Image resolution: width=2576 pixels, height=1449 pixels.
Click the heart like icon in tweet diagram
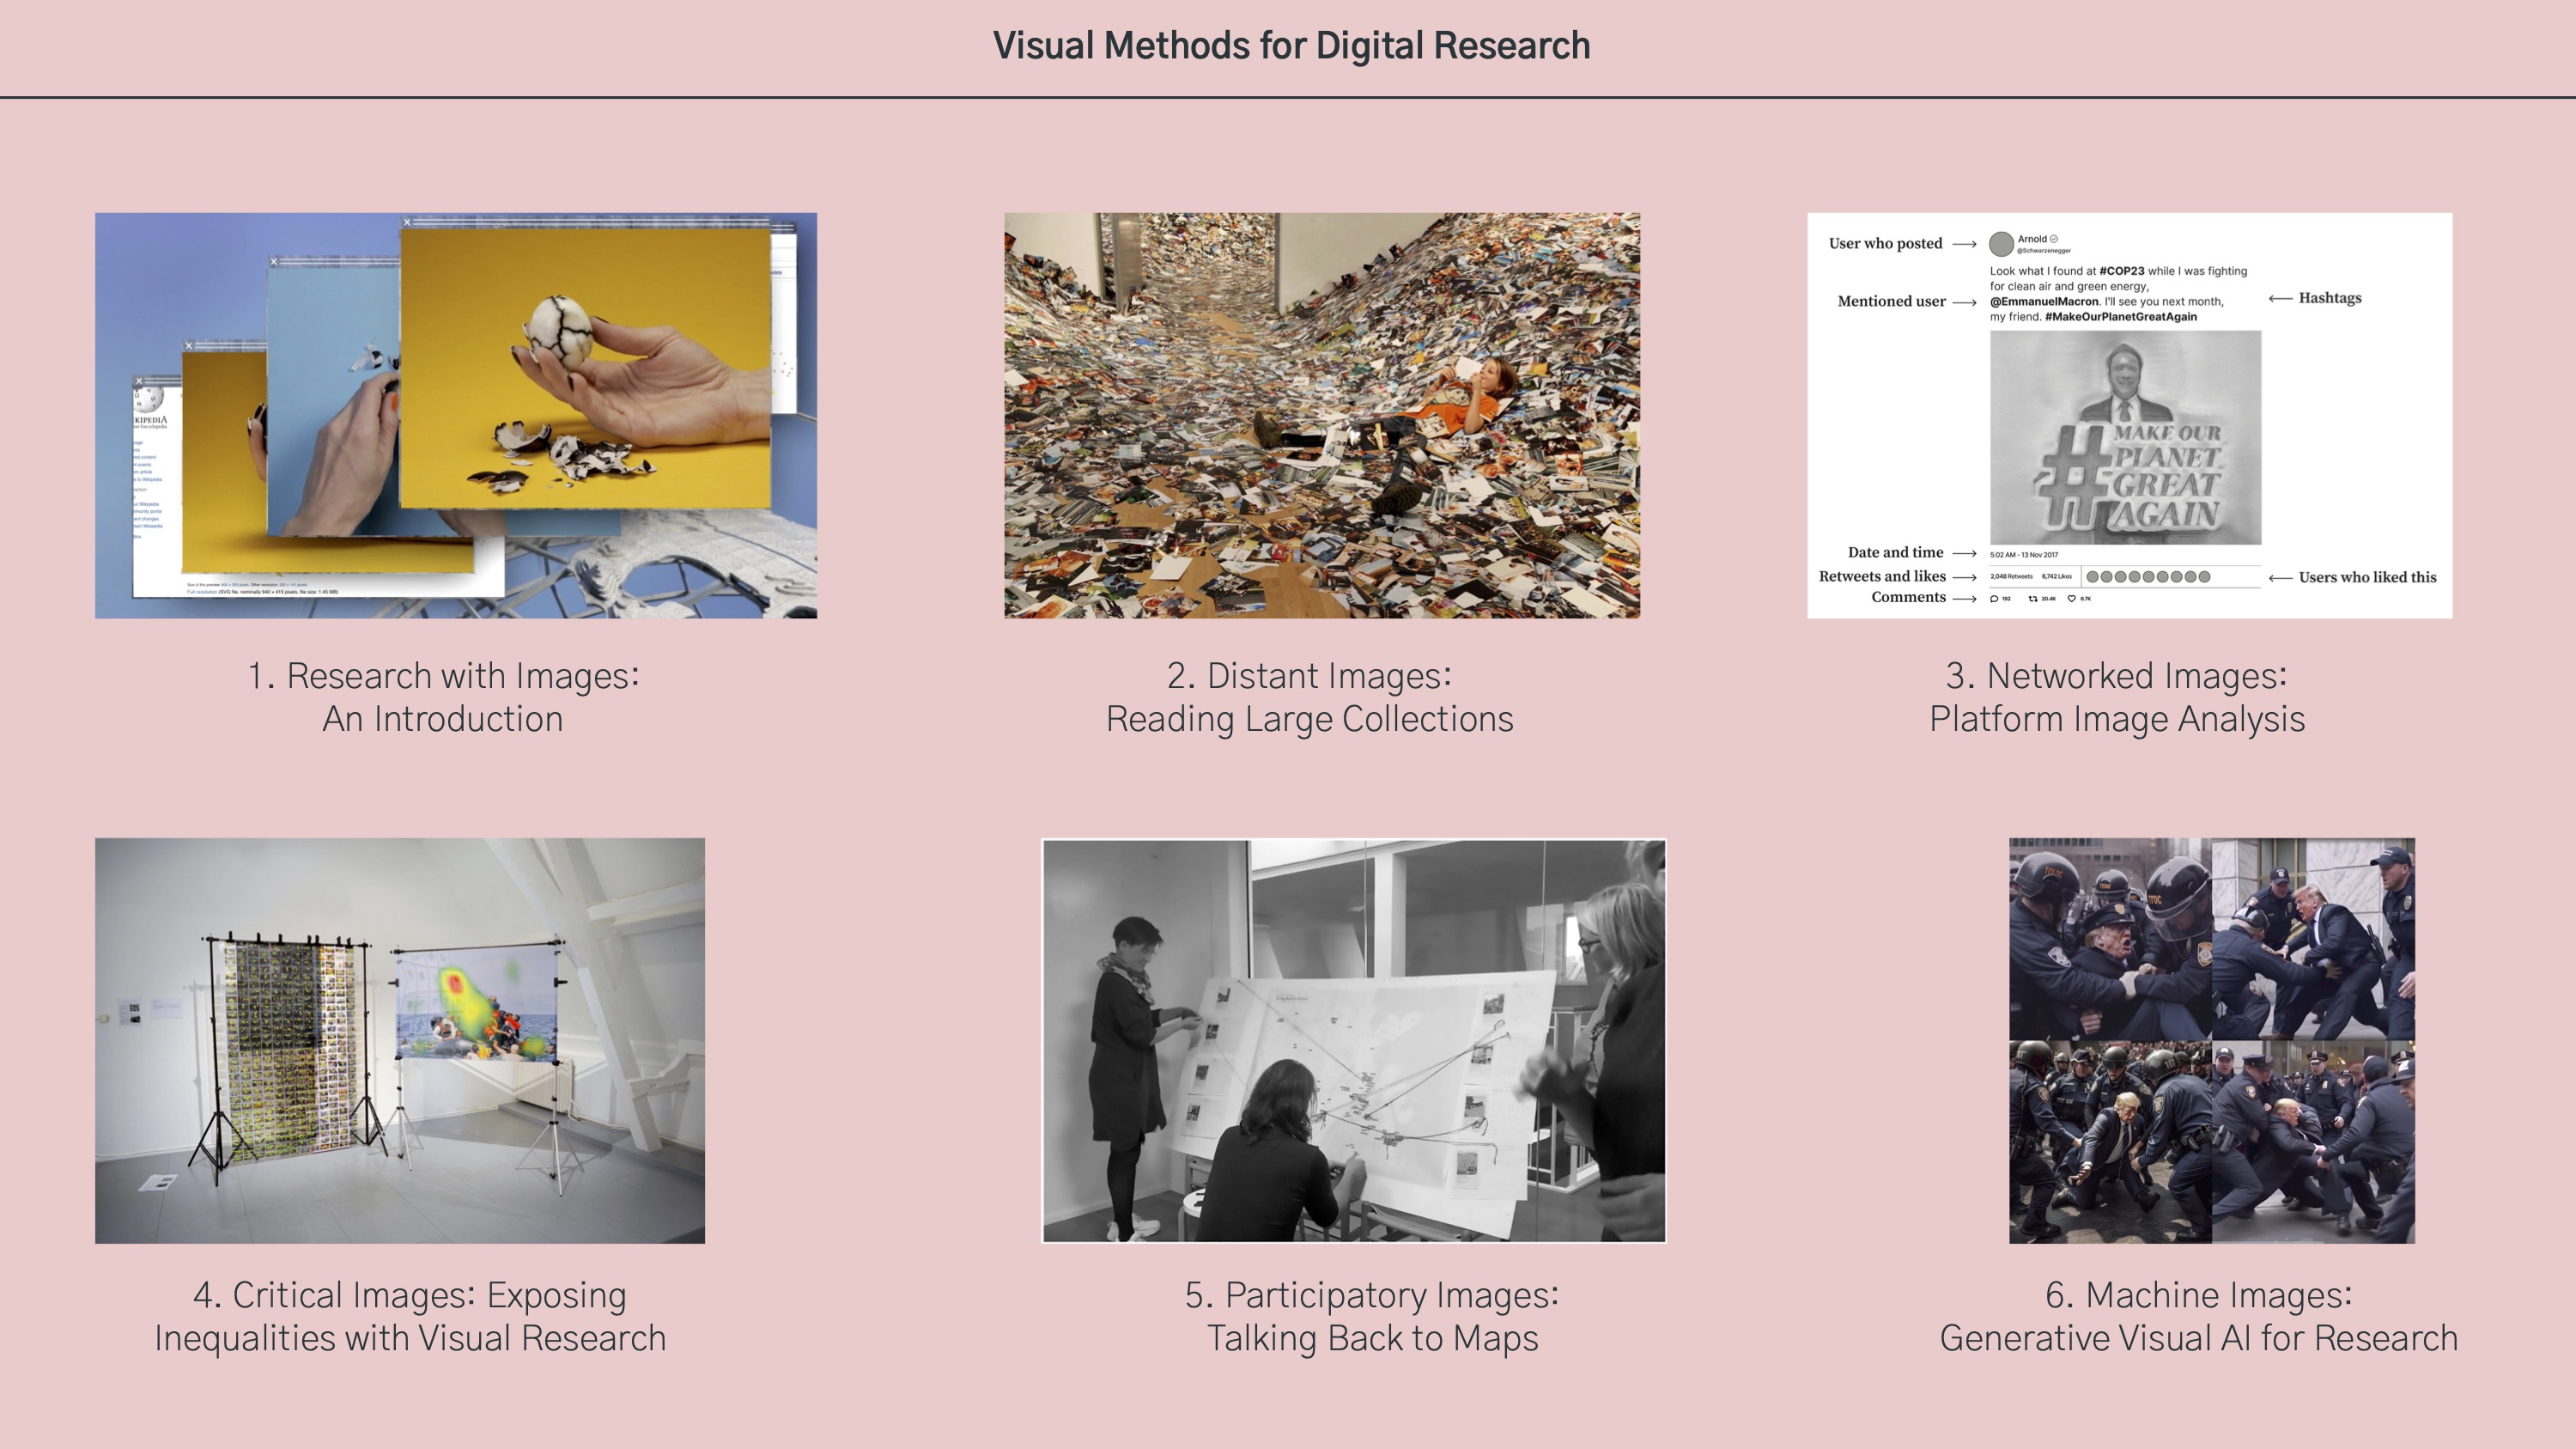(2071, 599)
